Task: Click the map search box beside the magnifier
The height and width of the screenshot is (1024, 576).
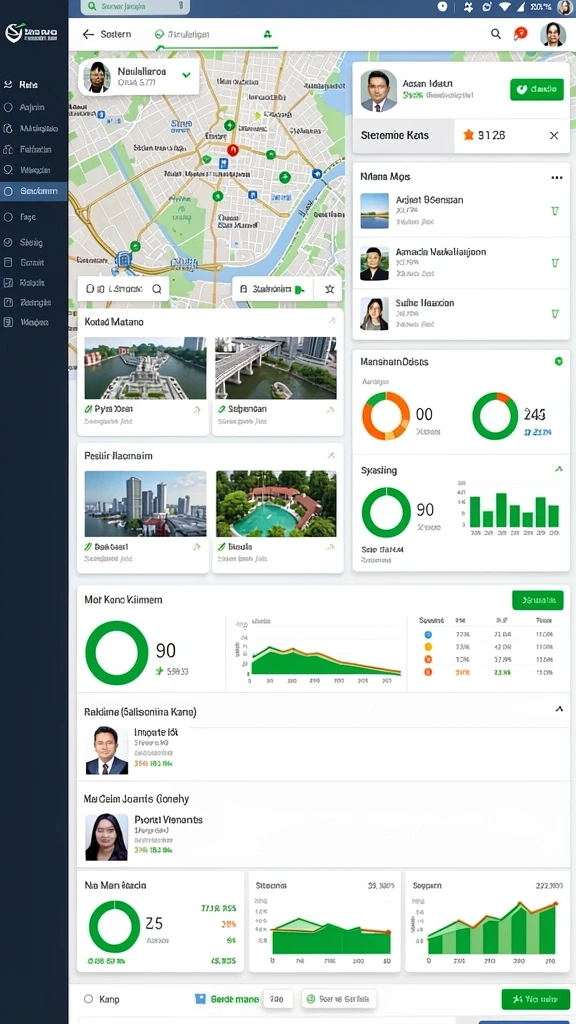Action: click(123, 288)
